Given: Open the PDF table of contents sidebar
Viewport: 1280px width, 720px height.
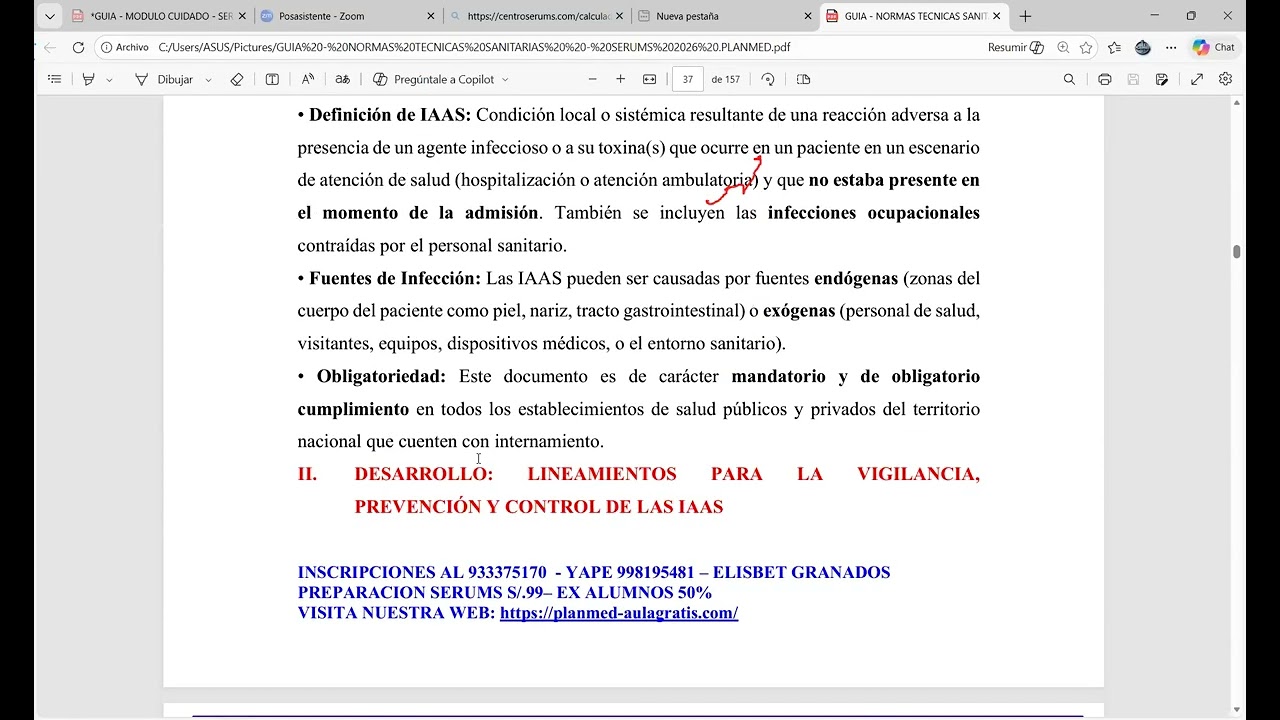Looking at the screenshot, I should coord(54,79).
